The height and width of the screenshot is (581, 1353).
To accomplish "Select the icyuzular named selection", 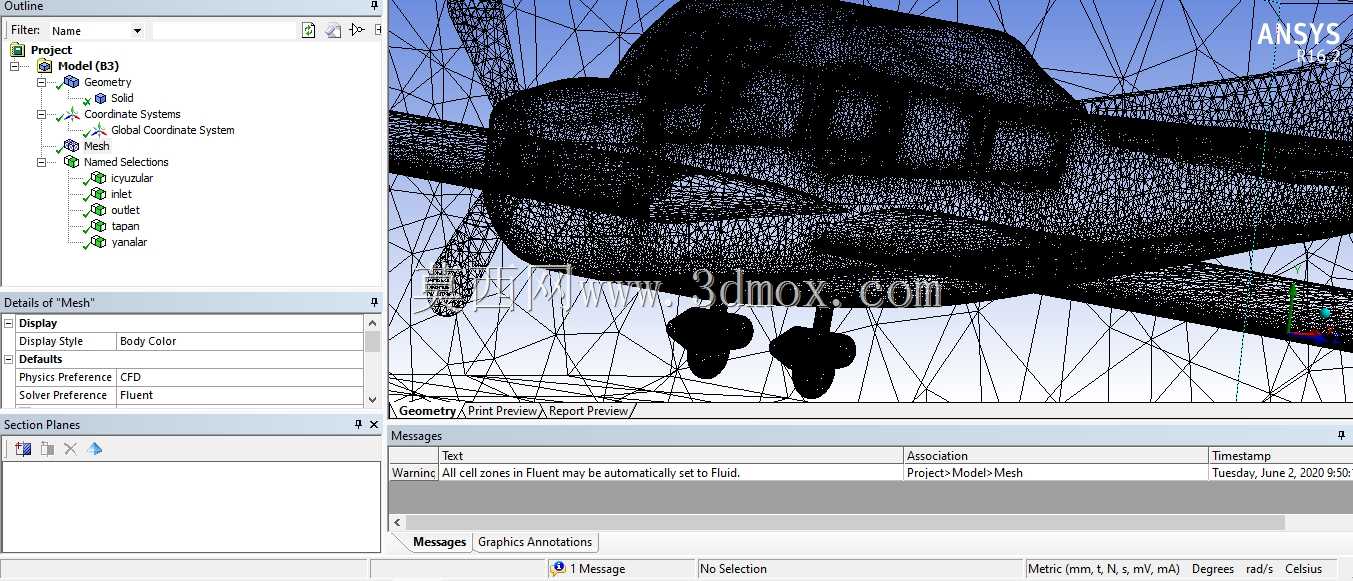I will 132,178.
